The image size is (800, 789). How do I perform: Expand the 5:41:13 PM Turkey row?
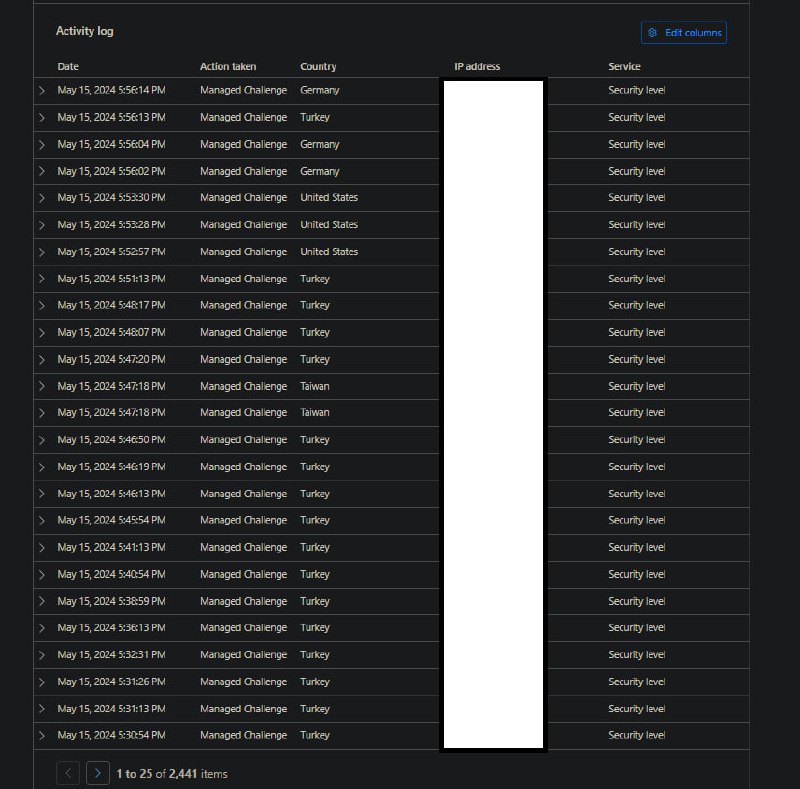42,547
